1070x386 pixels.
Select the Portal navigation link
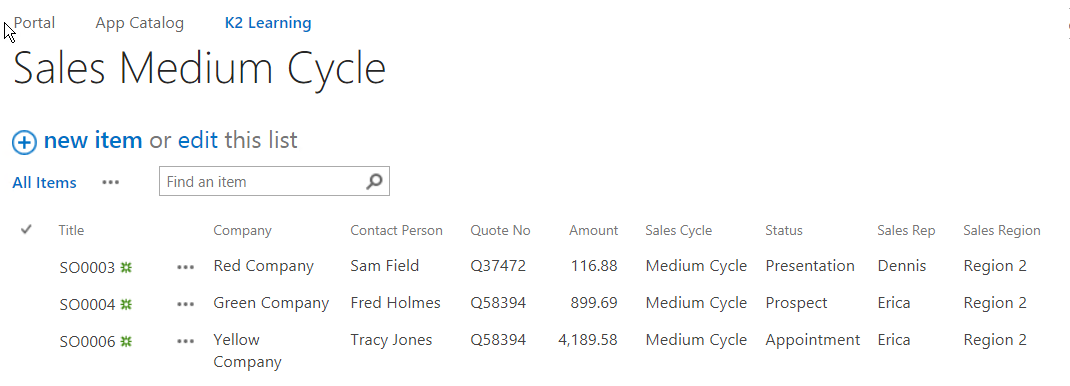click(x=34, y=23)
